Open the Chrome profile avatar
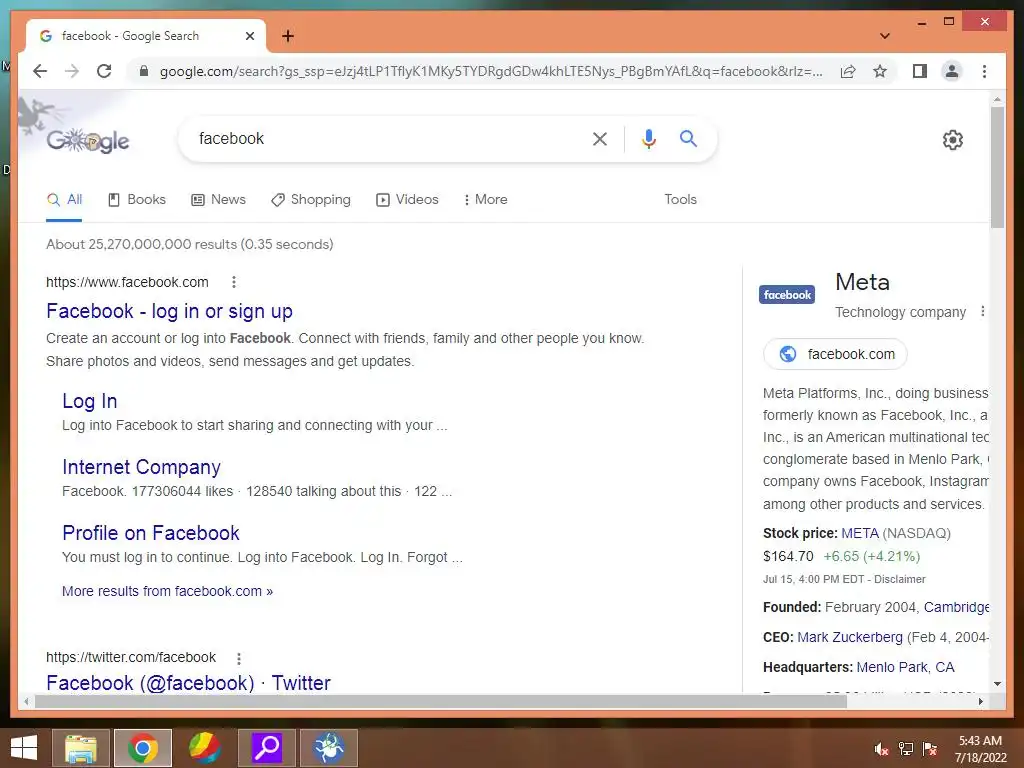Image resolution: width=1024 pixels, height=768 pixels. coord(952,71)
